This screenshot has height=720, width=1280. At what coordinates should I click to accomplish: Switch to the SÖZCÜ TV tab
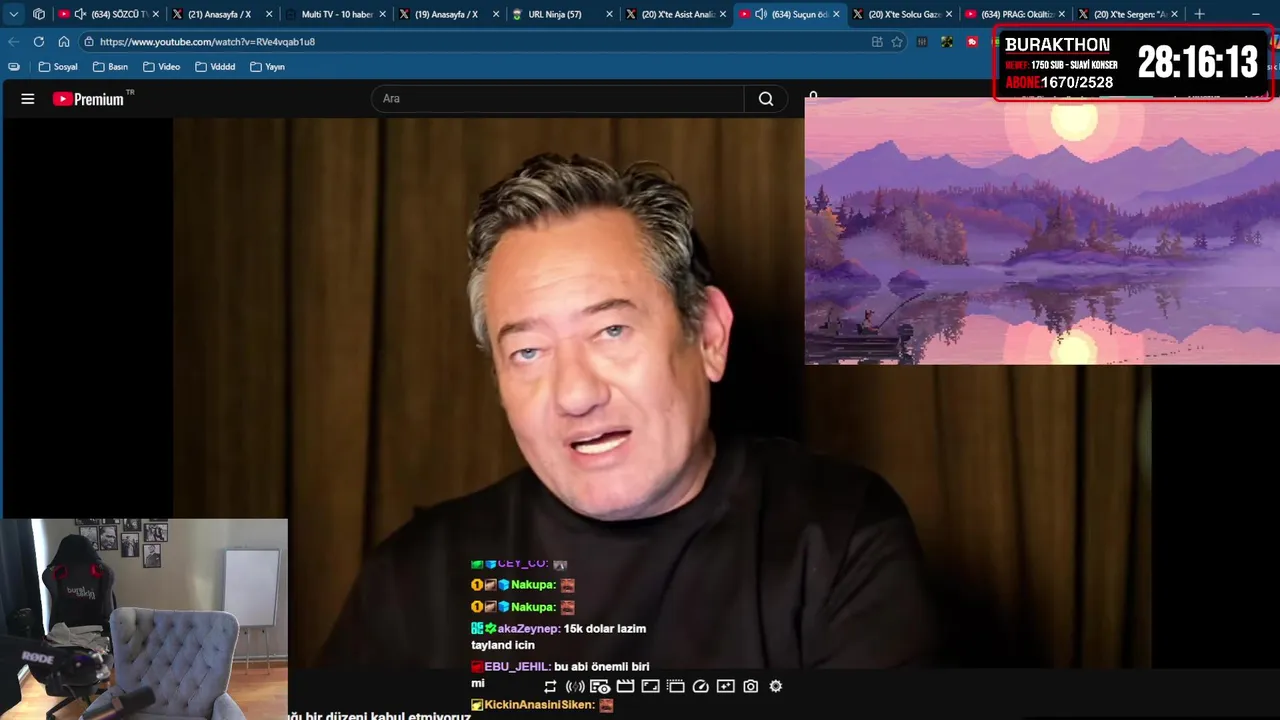108,14
